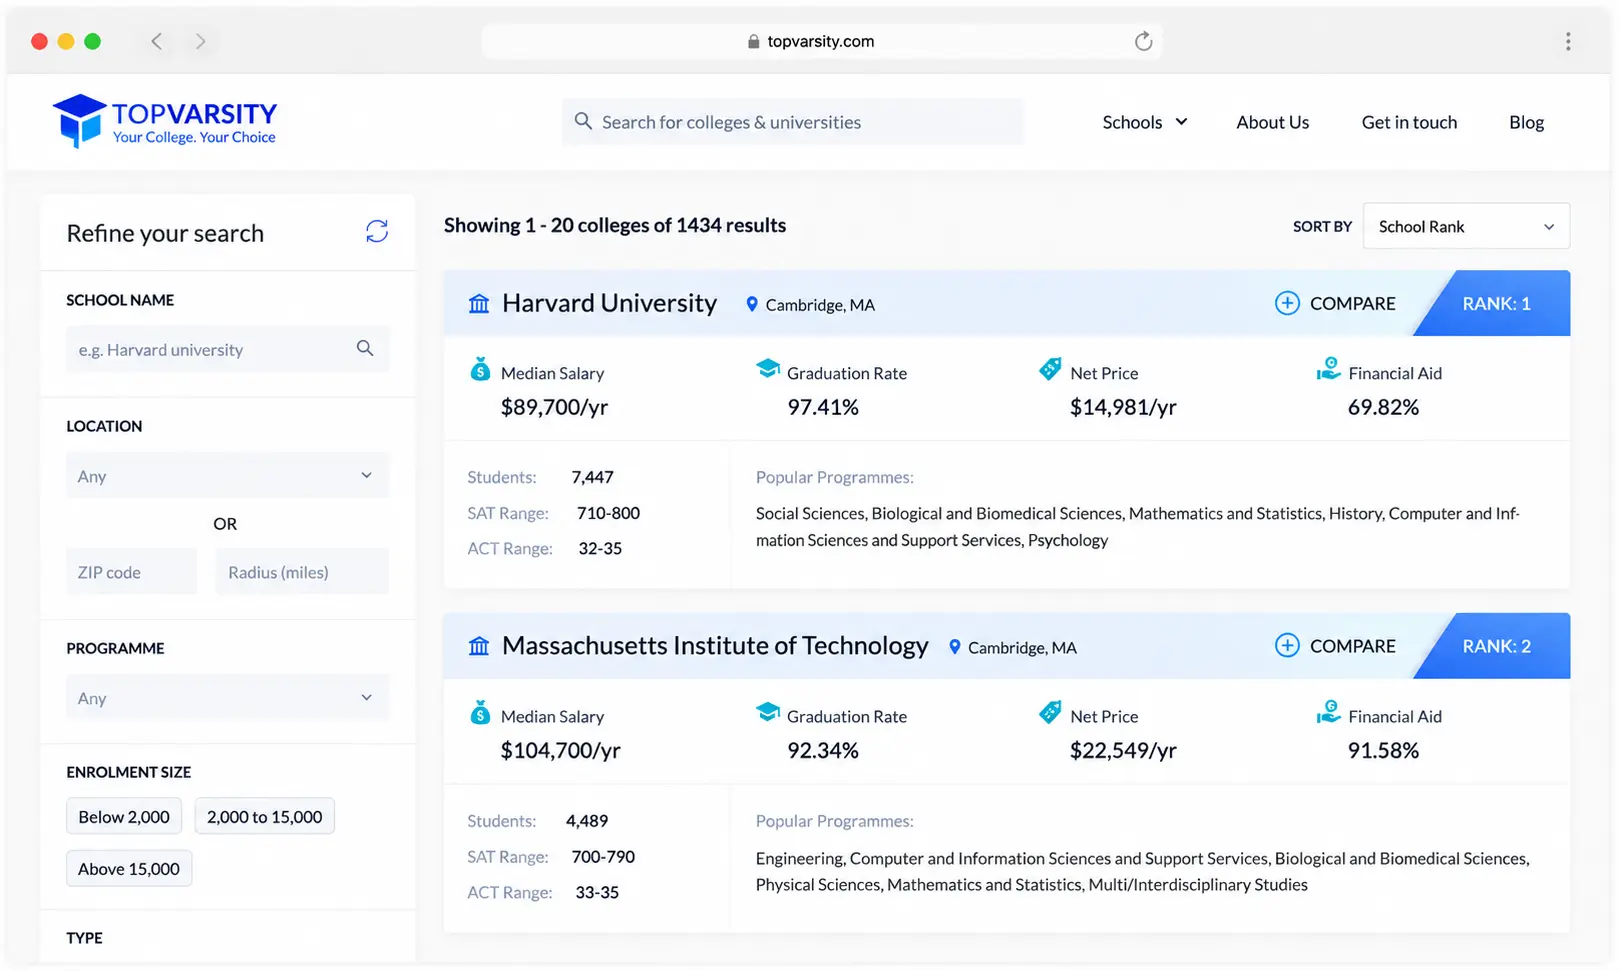This screenshot has width=1620, height=971.
Task: Click MIT's student count 4,489
Action: coord(587,821)
